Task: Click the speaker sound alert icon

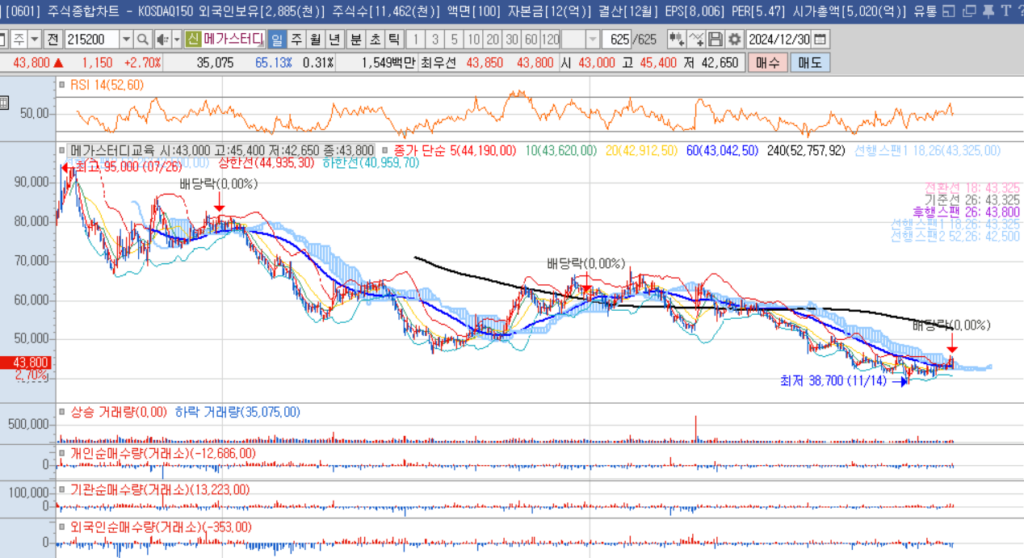Action: [x=162, y=39]
